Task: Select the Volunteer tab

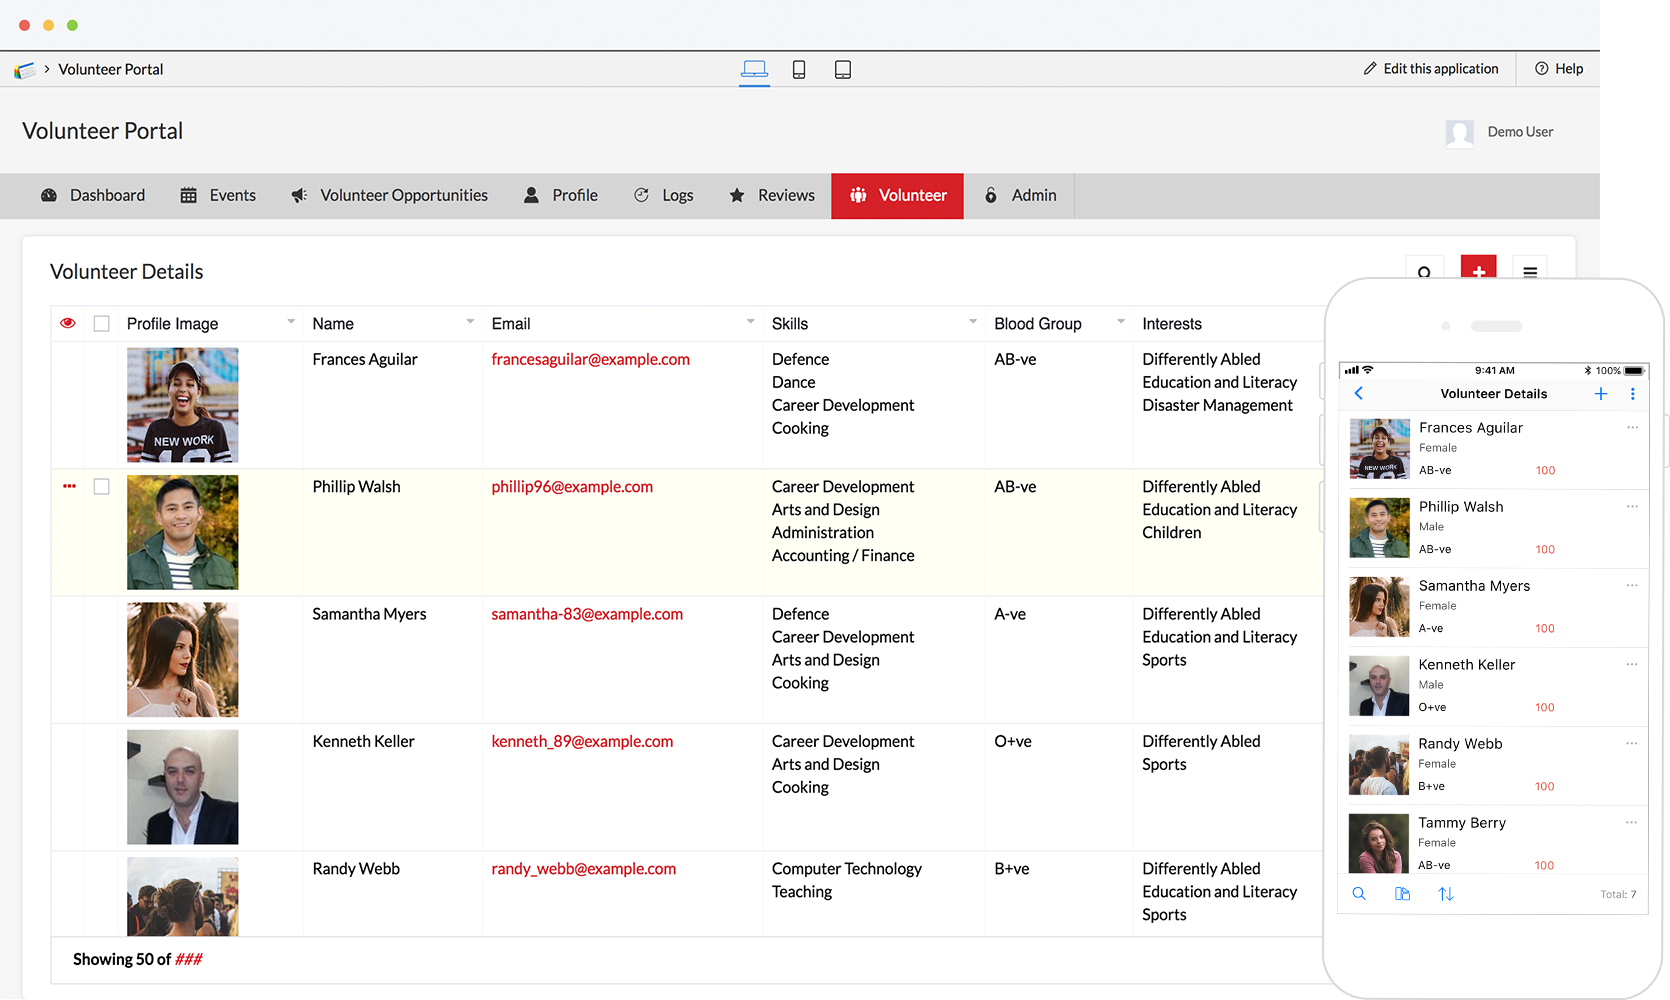Action: 898,196
